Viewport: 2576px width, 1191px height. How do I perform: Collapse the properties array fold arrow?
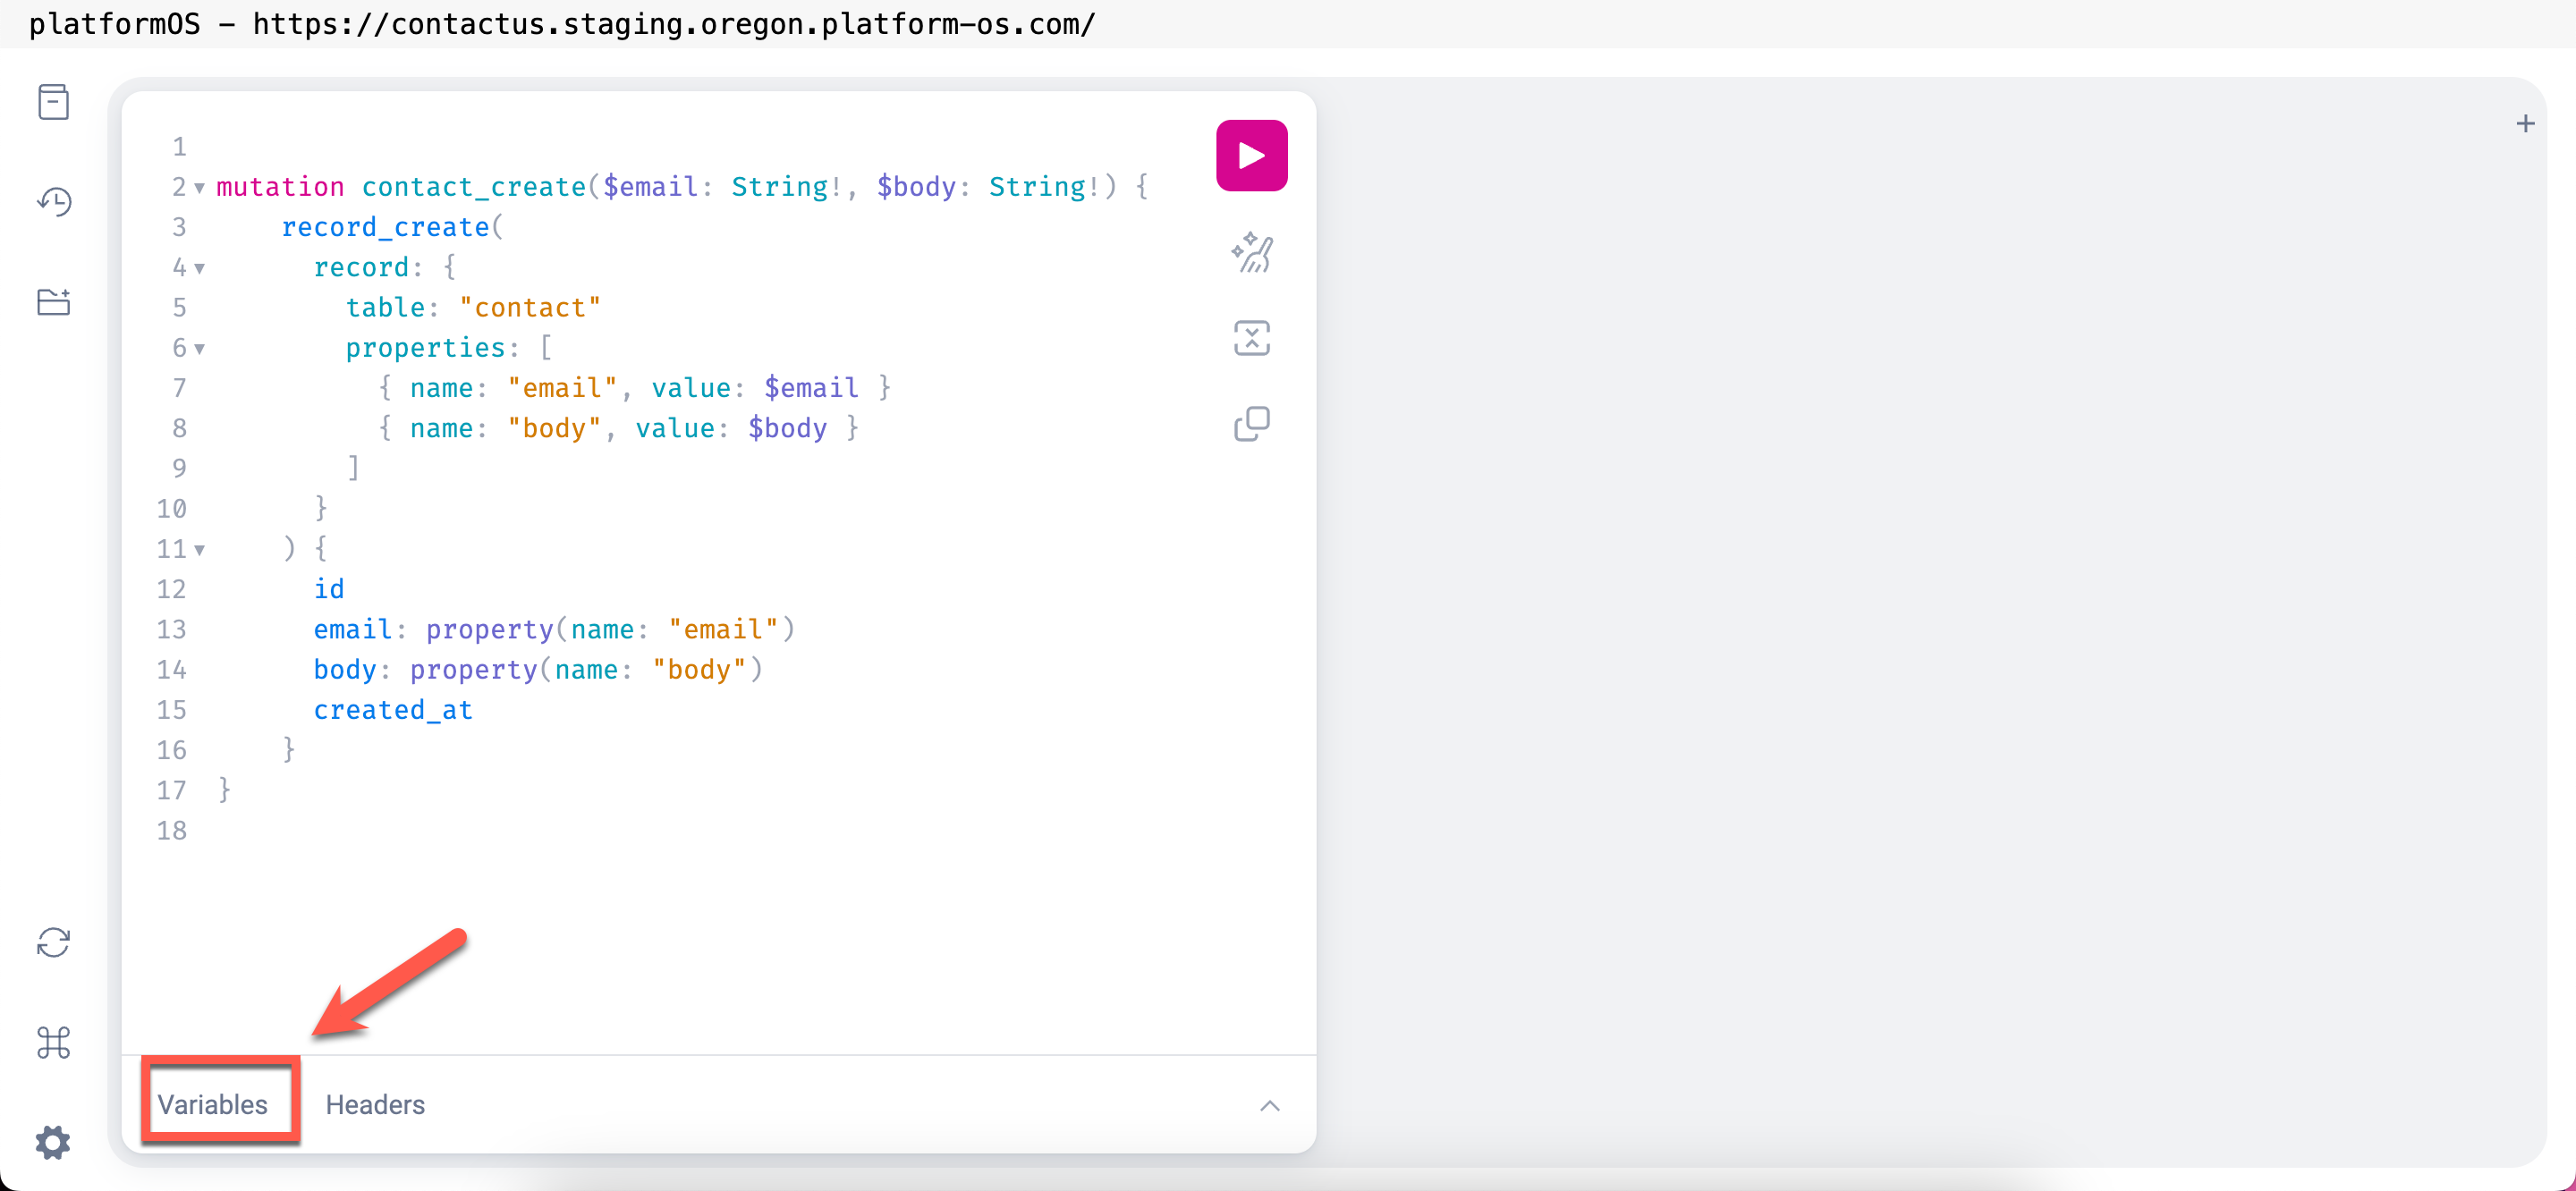[x=199, y=349]
